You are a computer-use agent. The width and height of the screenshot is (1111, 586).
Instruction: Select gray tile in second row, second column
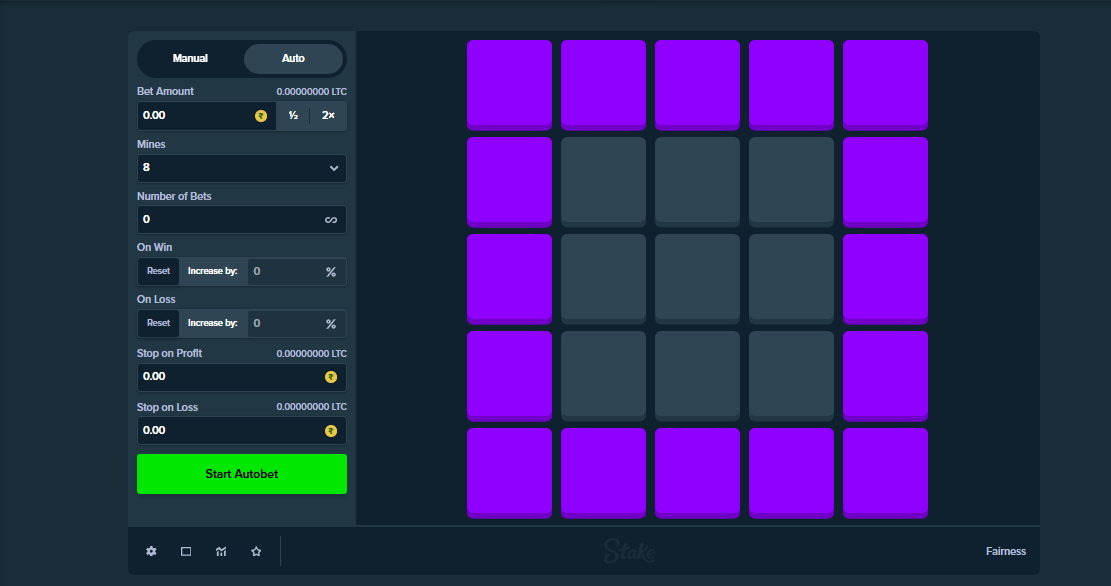tap(603, 182)
